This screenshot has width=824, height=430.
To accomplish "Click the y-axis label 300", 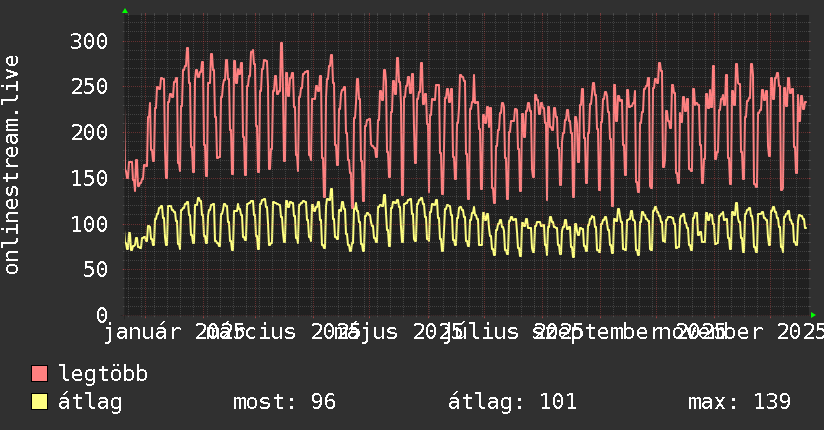I will click(89, 41).
